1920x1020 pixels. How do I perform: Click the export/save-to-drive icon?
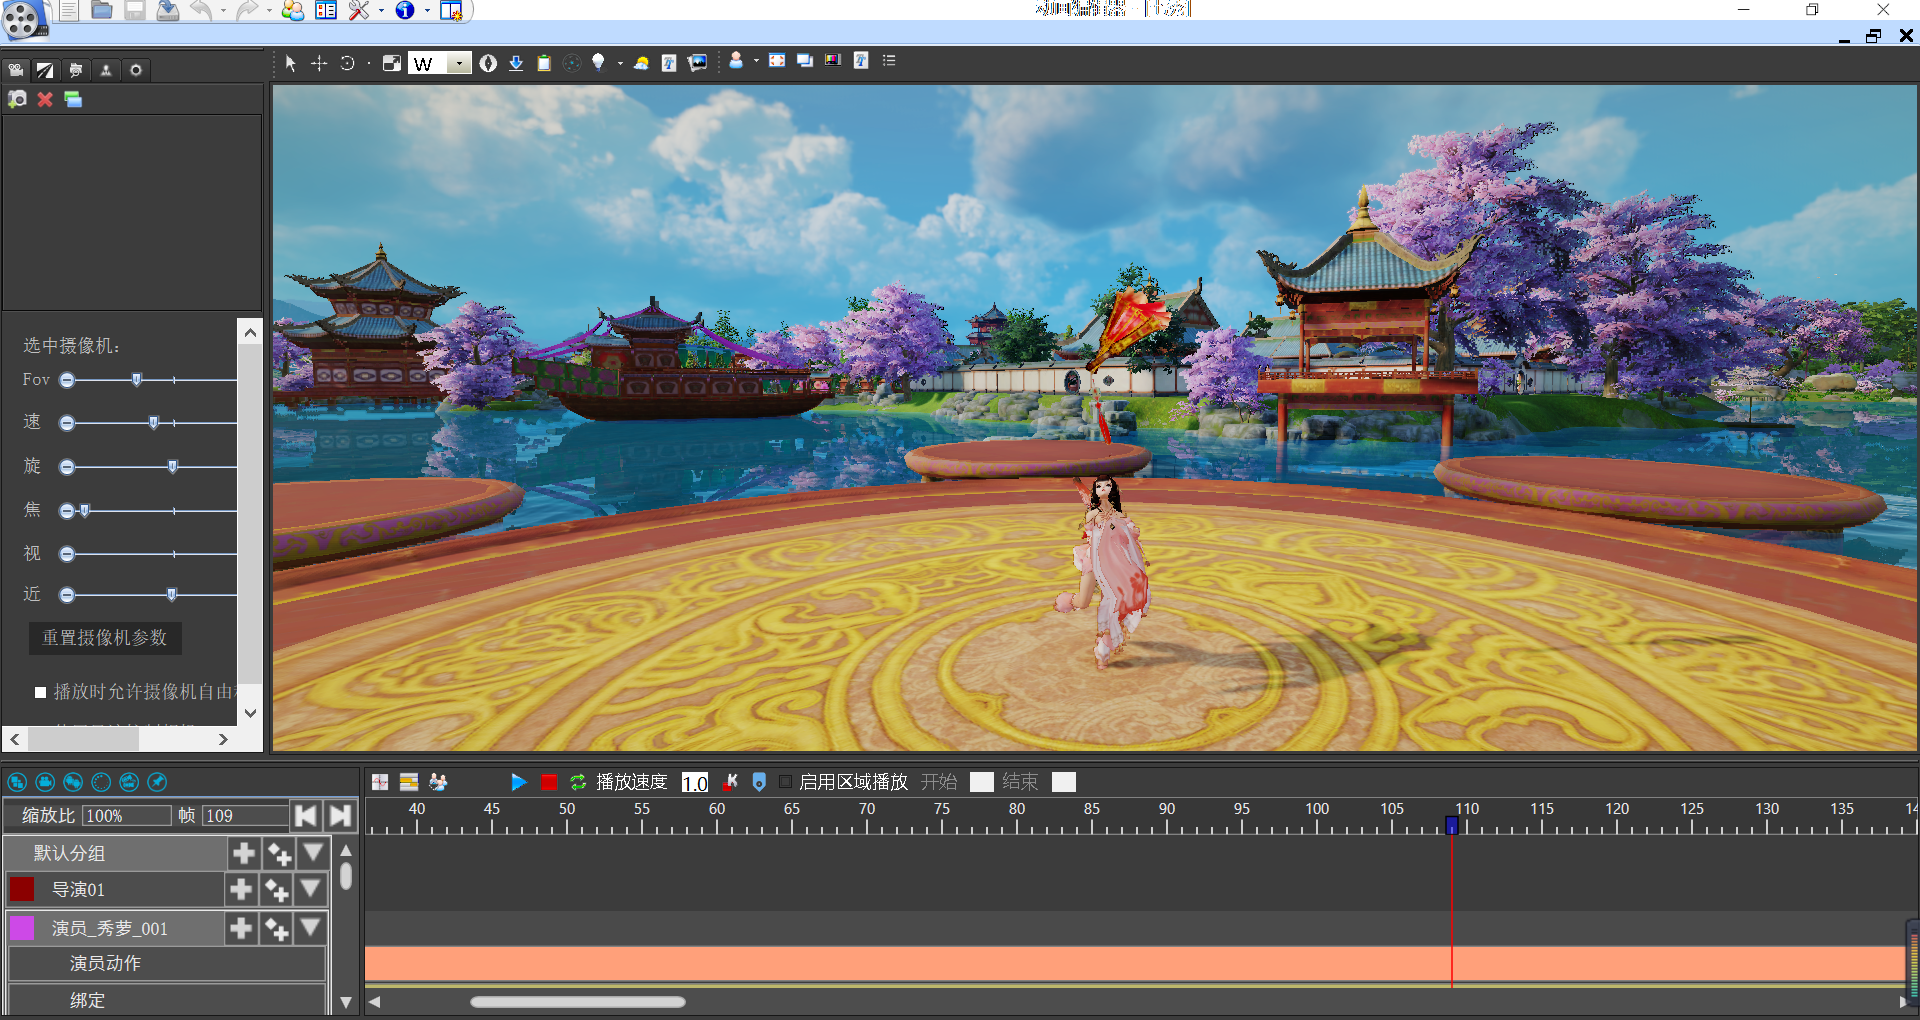(x=167, y=10)
